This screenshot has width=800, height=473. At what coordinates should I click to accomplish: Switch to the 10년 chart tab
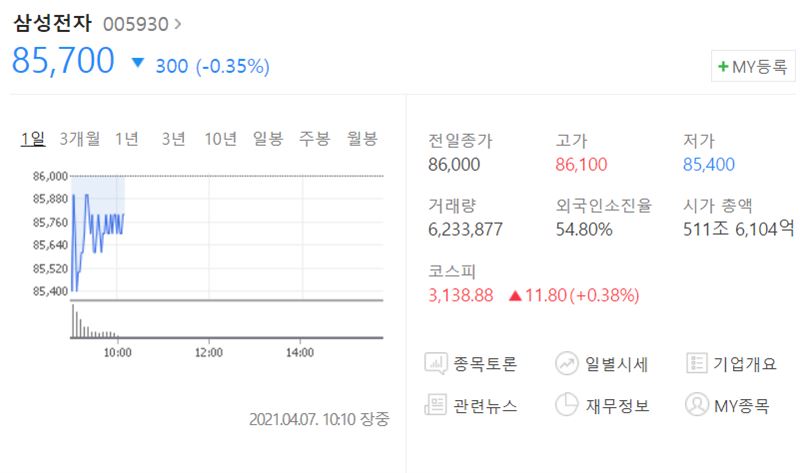click(x=220, y=138)
